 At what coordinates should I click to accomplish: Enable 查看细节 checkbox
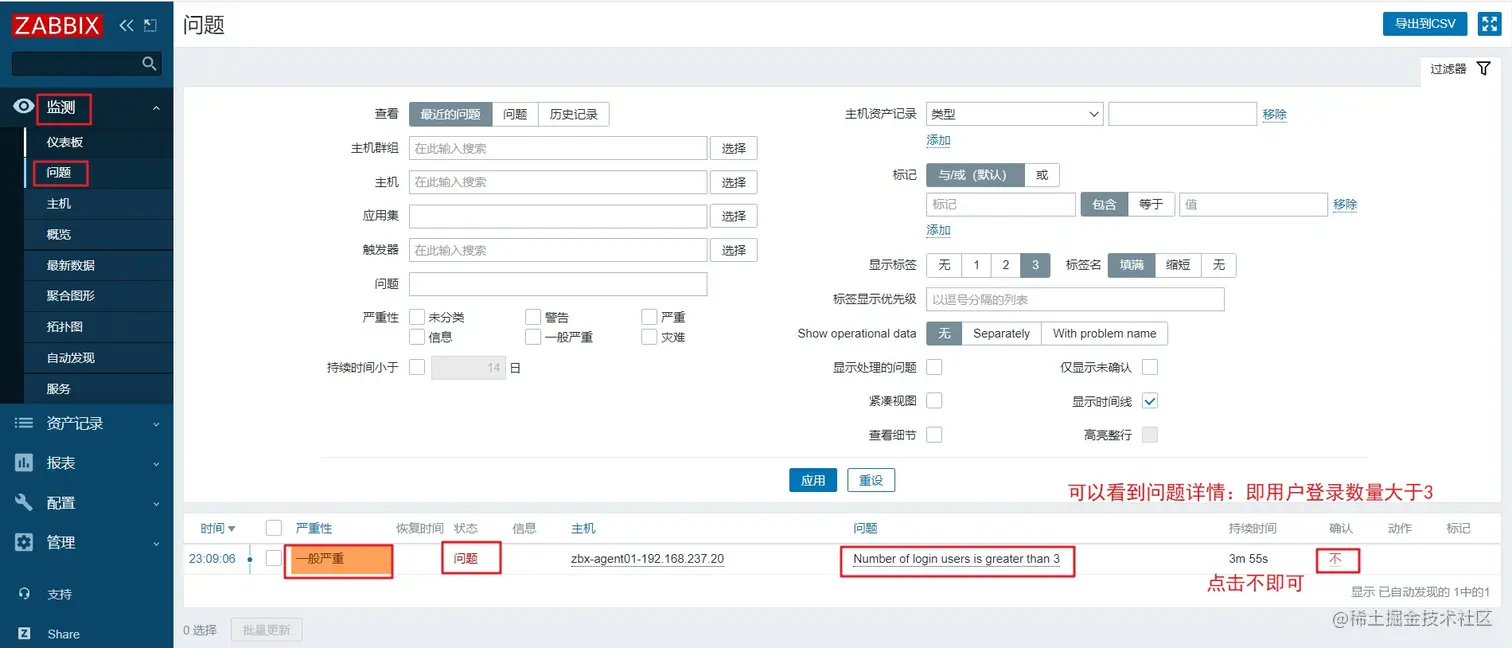coord(934,435)
